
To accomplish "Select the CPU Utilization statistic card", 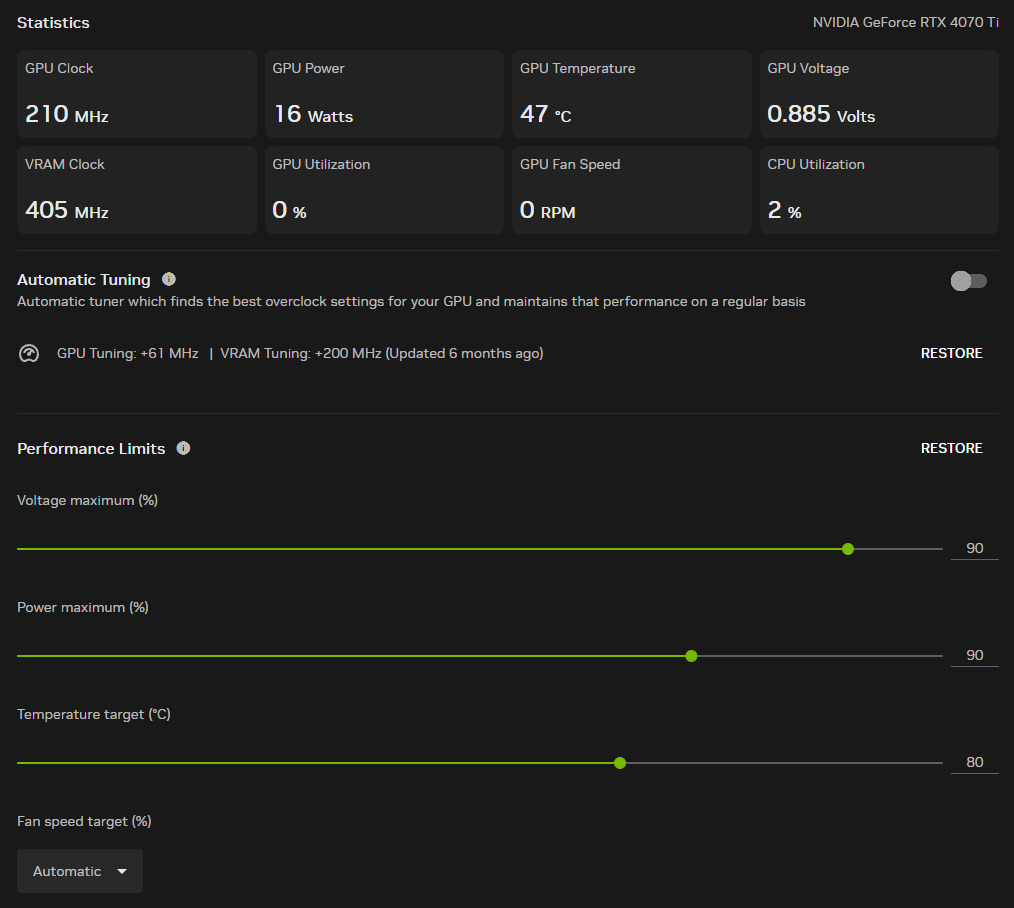I will 879,190.
